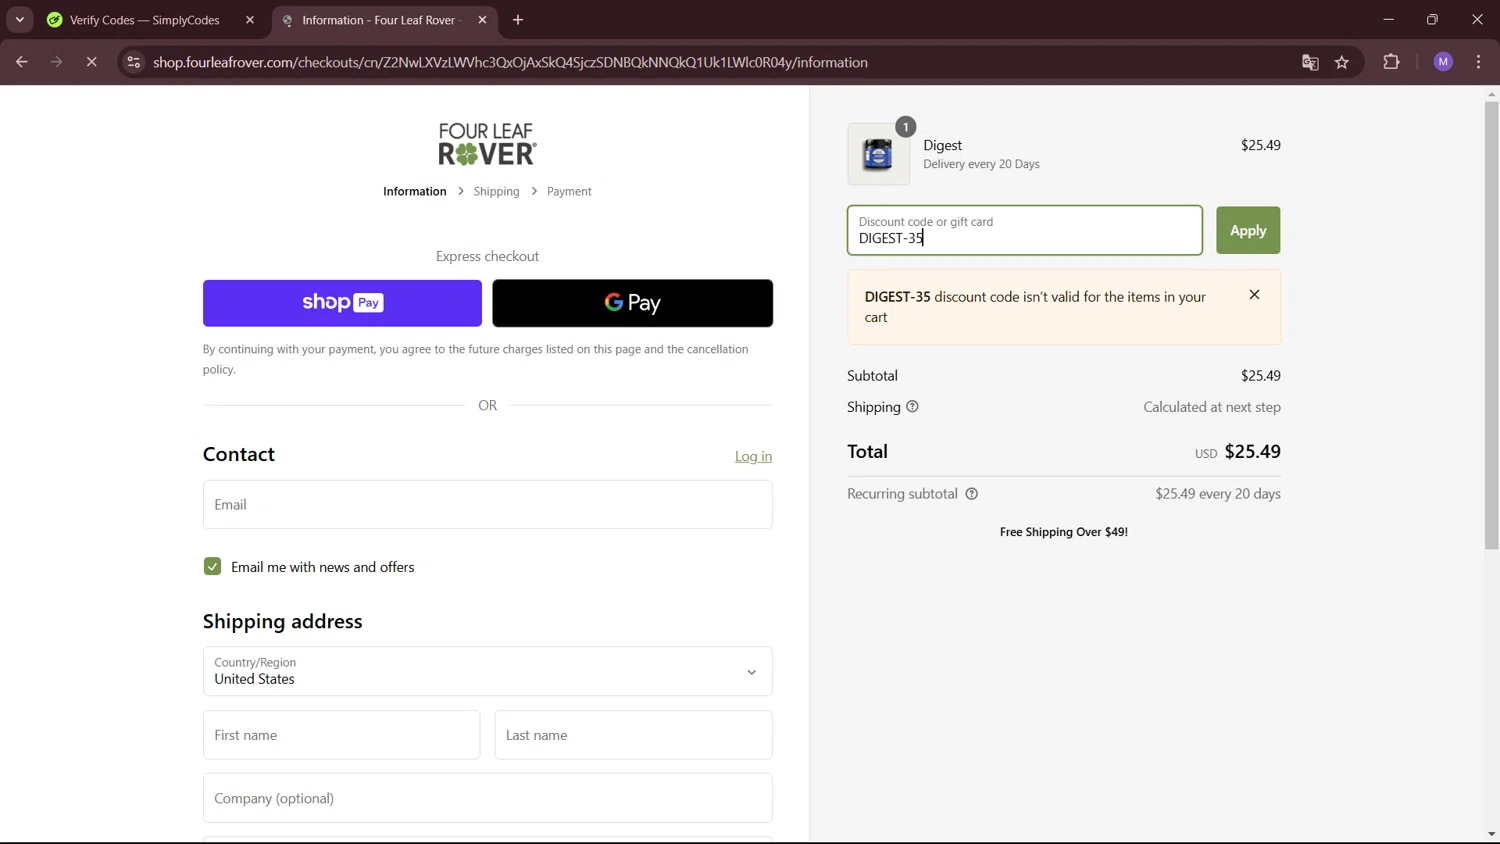Pay with the Shop Pay button

(x=342, y=303)
